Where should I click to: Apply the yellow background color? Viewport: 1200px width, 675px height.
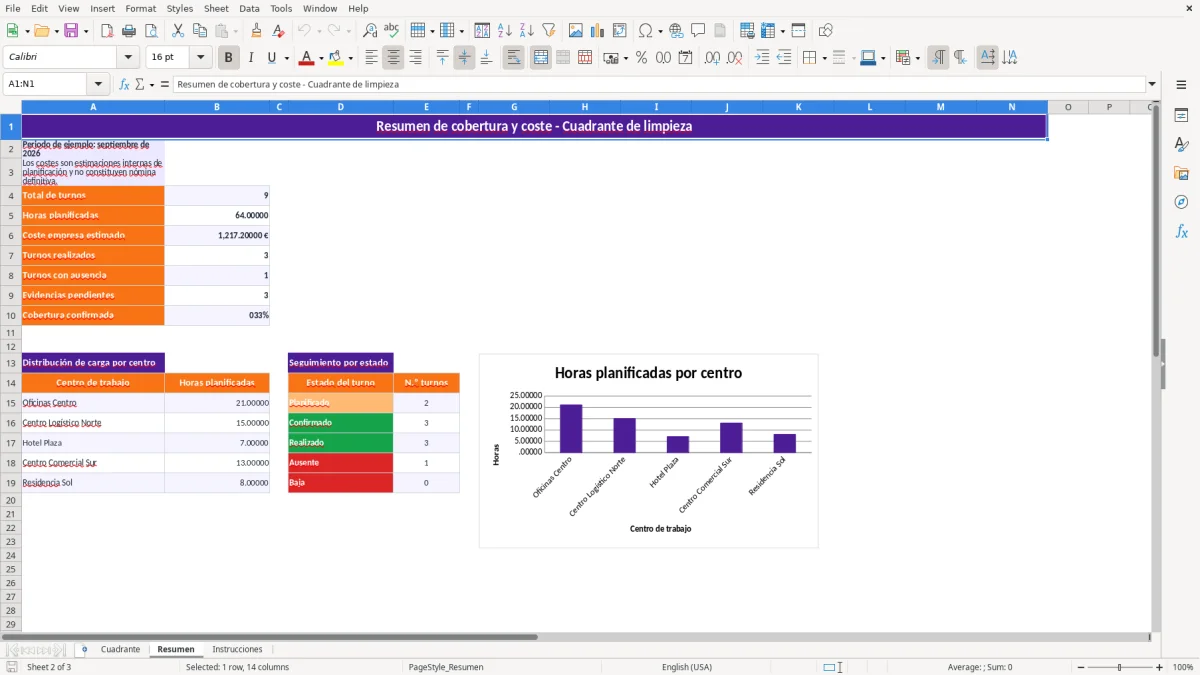pos(336,58)
